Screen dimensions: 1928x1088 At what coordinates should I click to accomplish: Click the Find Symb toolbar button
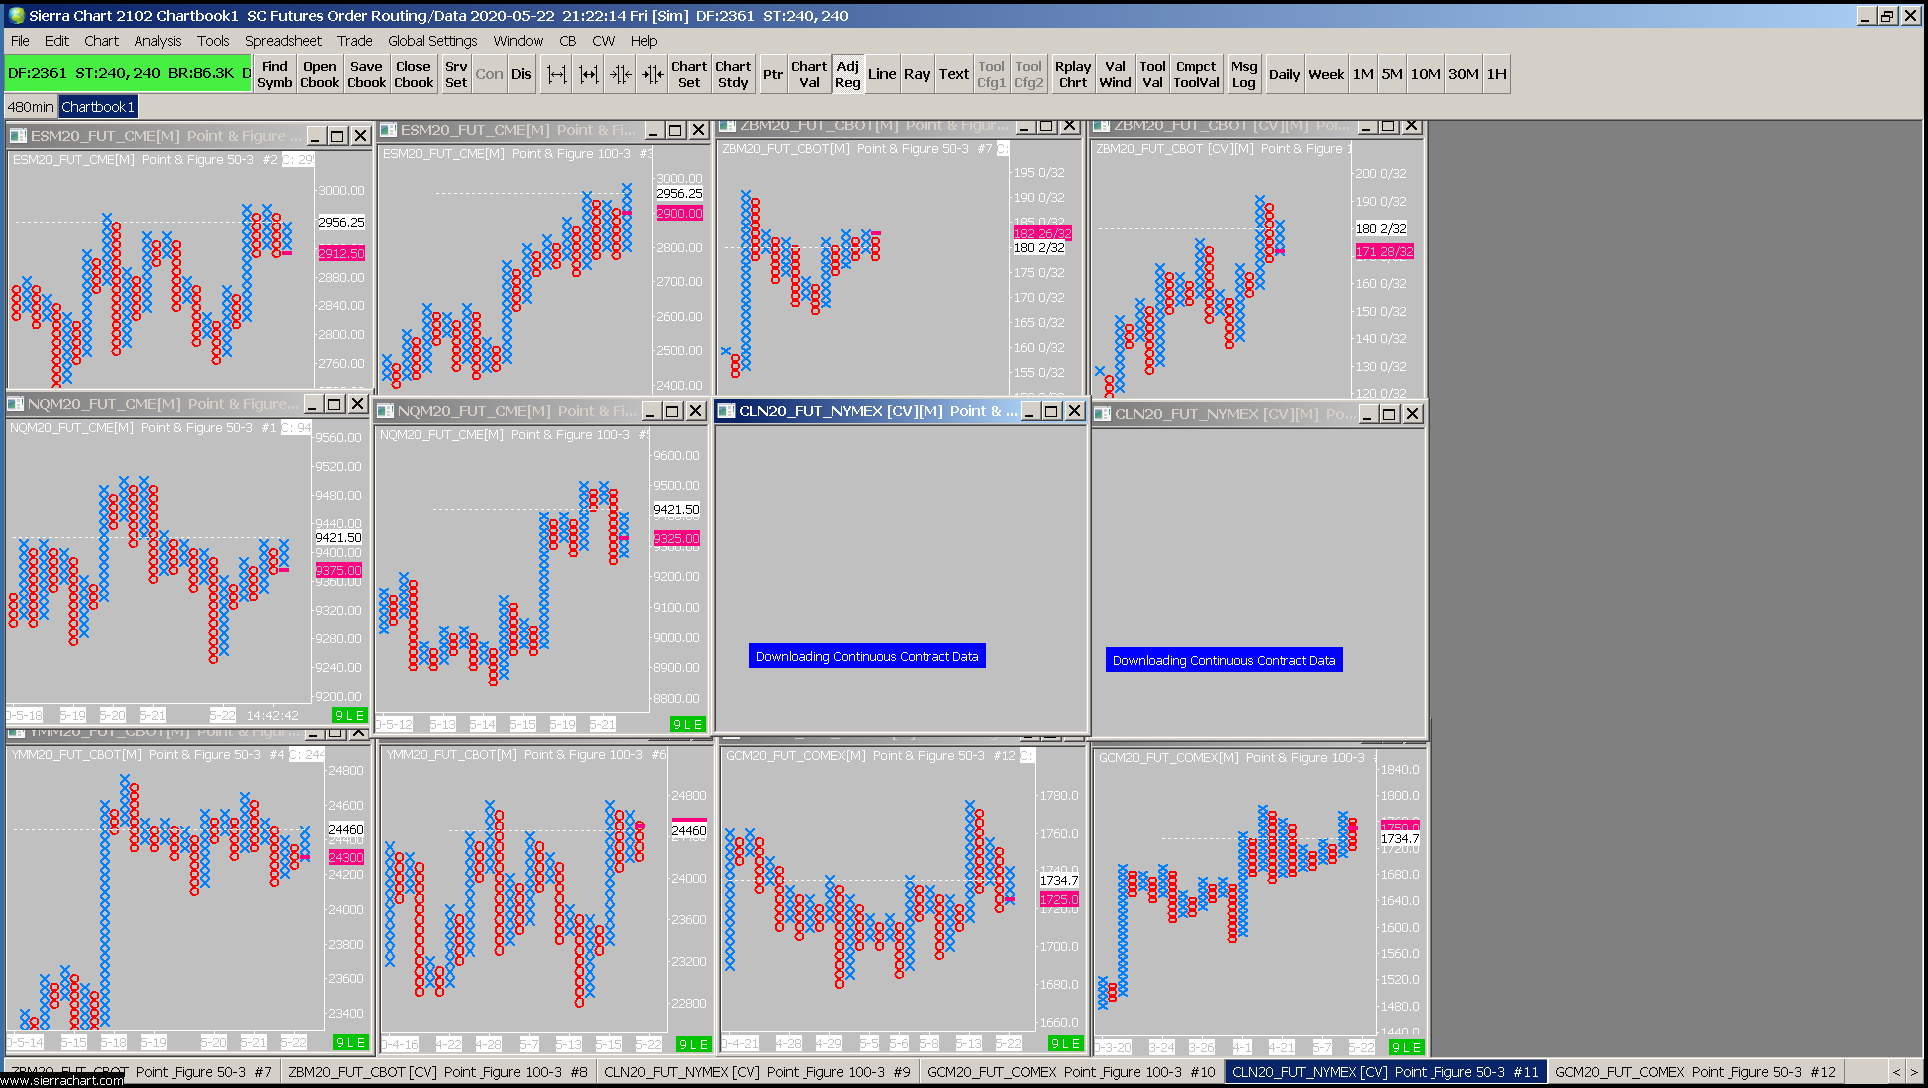pos(274,74)
